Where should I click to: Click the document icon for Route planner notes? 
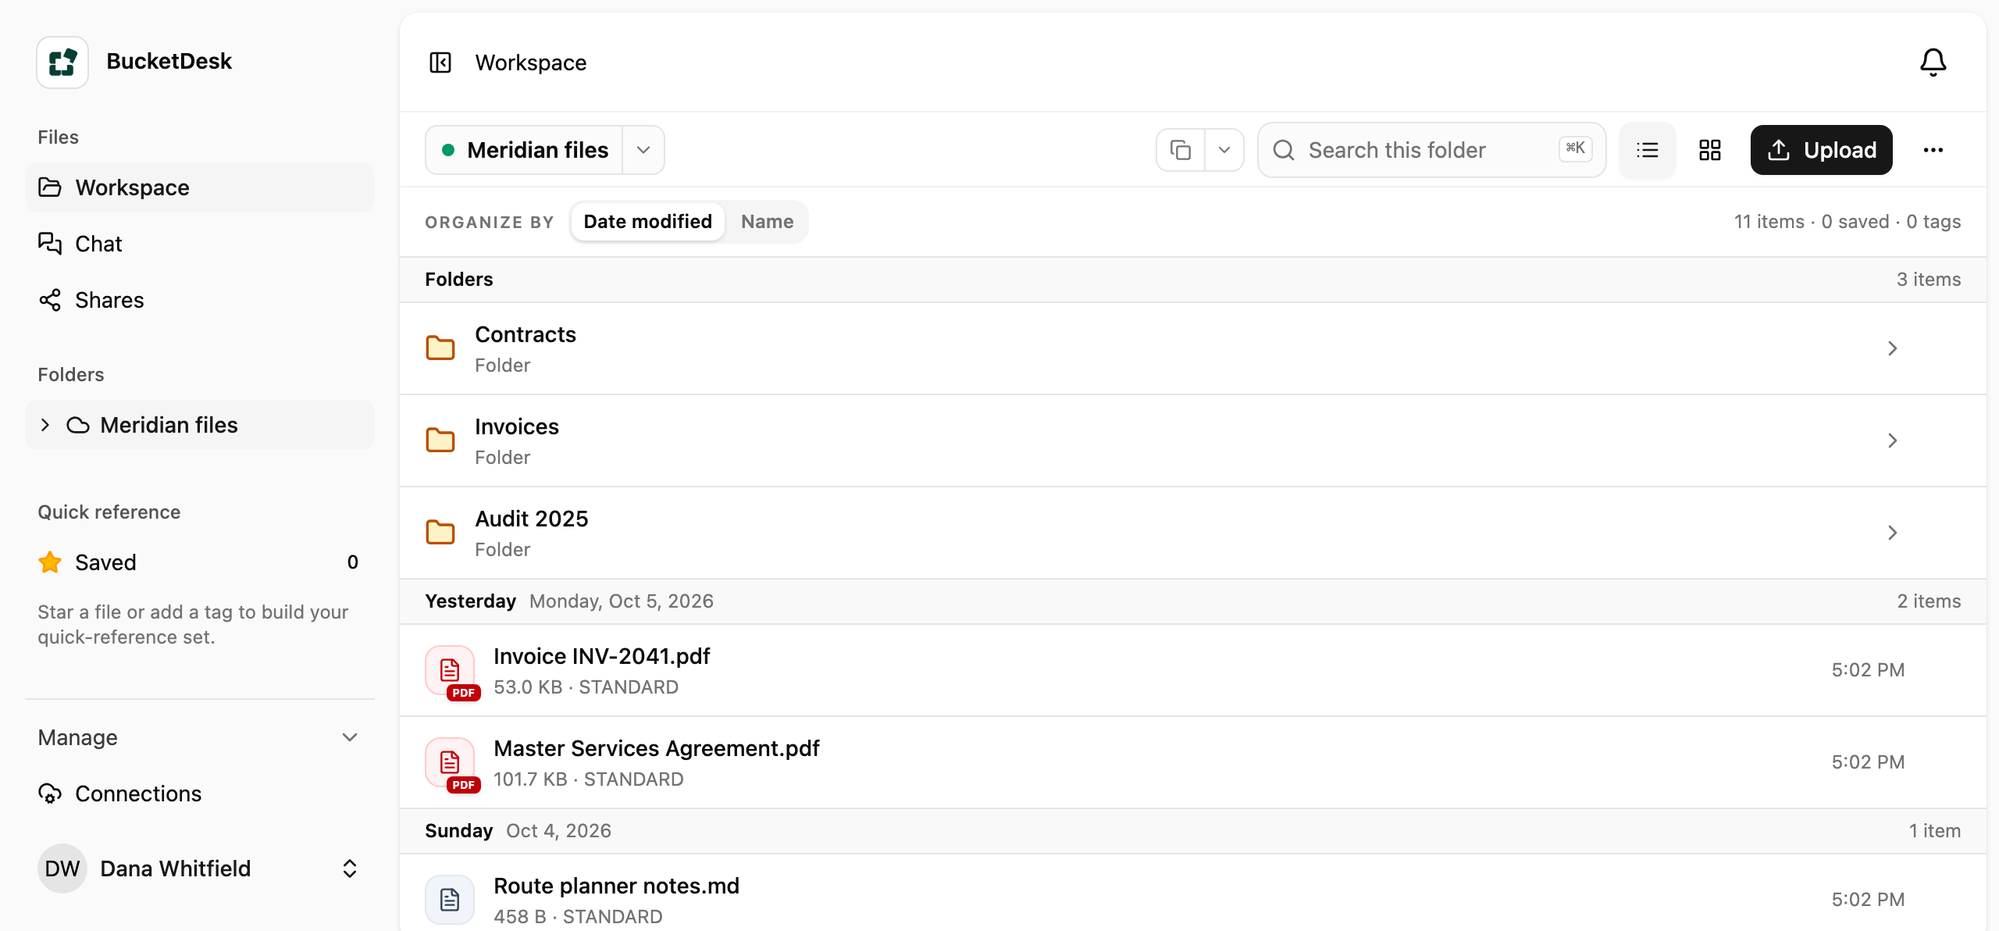tap(450, 900)
